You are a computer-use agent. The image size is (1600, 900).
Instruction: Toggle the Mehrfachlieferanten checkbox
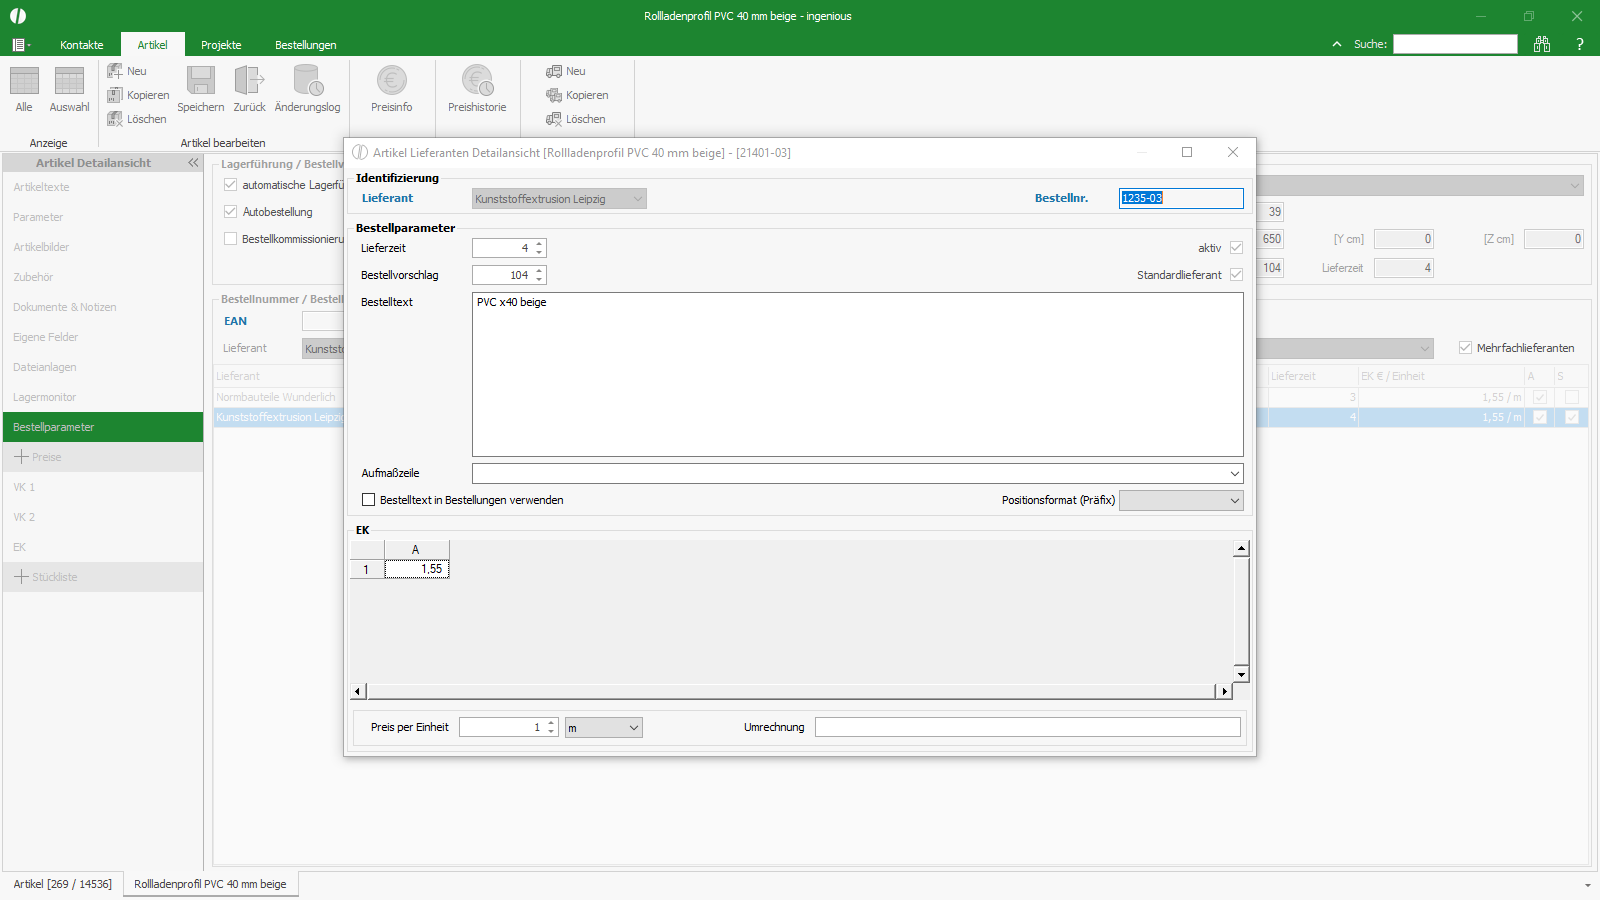[1465, 348]
